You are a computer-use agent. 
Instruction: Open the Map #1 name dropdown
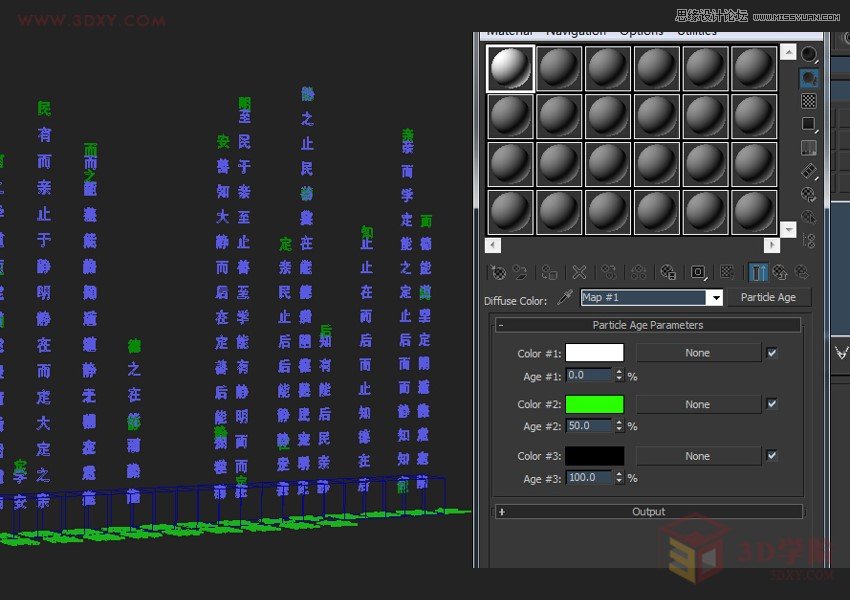(x=714, y=298)
